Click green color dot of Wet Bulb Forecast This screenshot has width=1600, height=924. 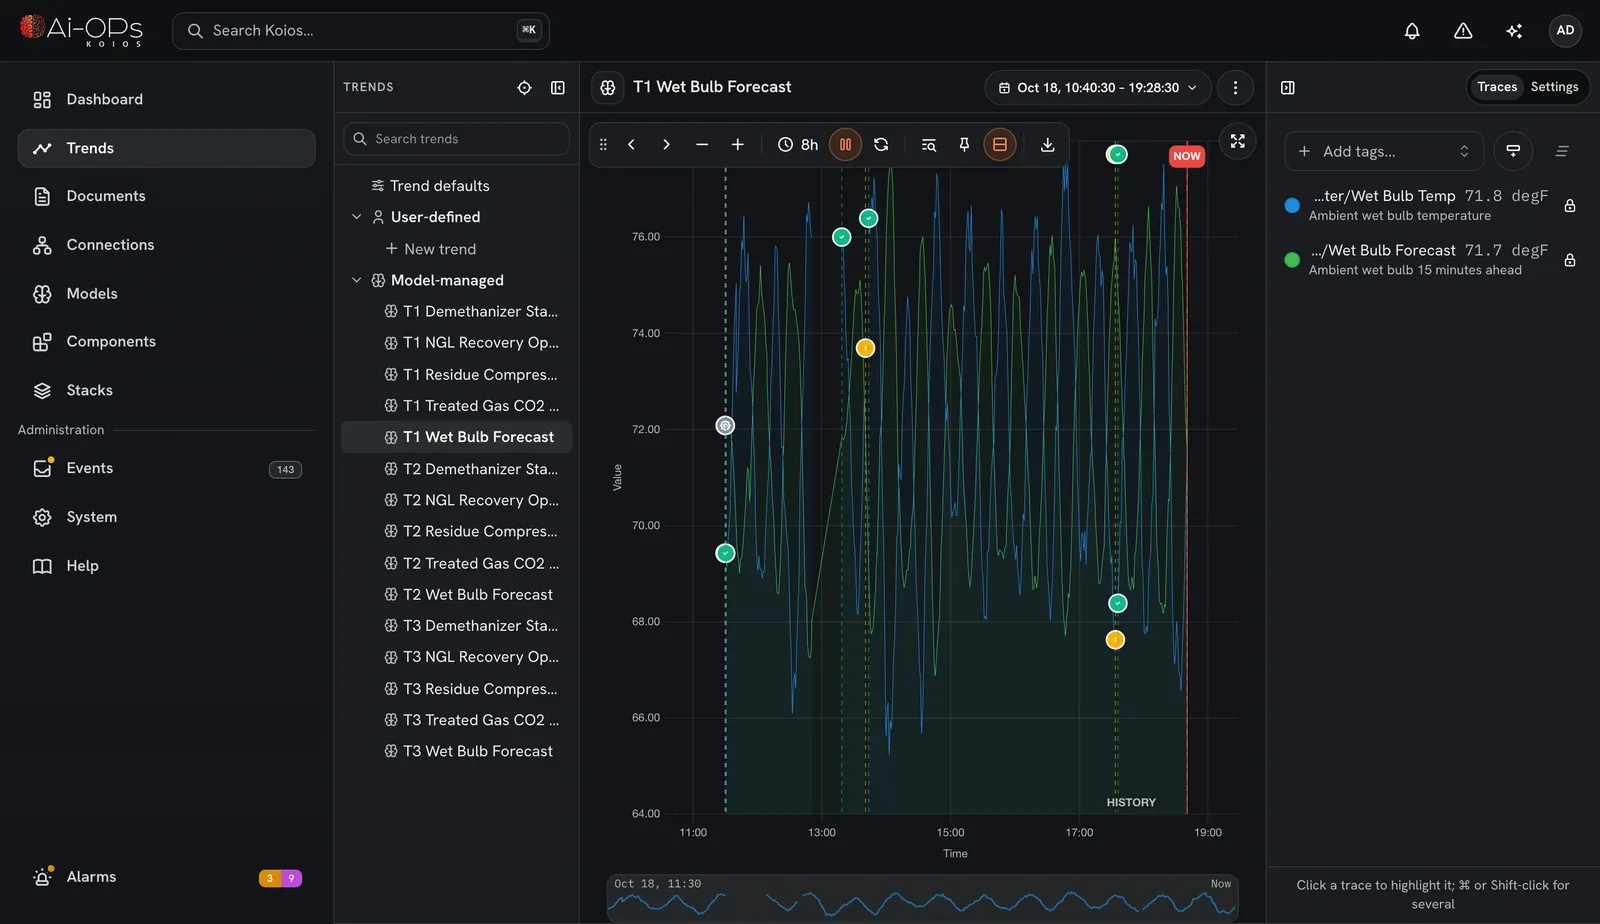pyautogui.click(x=1292, y=260)
